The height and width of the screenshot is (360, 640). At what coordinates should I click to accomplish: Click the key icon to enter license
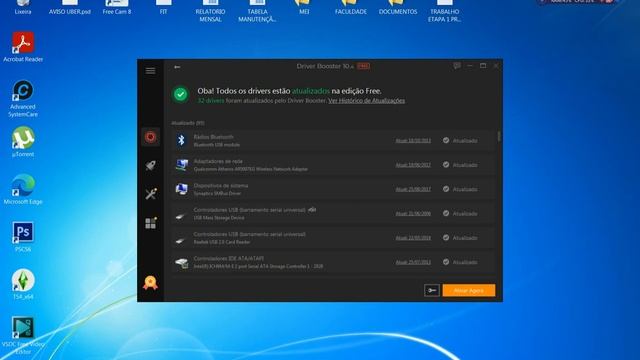[431, 290]
